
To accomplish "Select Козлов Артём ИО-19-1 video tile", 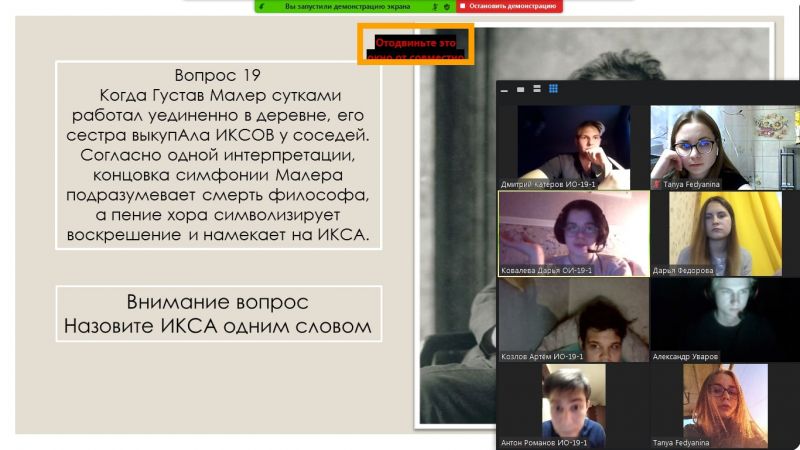I will [x=572, y=319].
